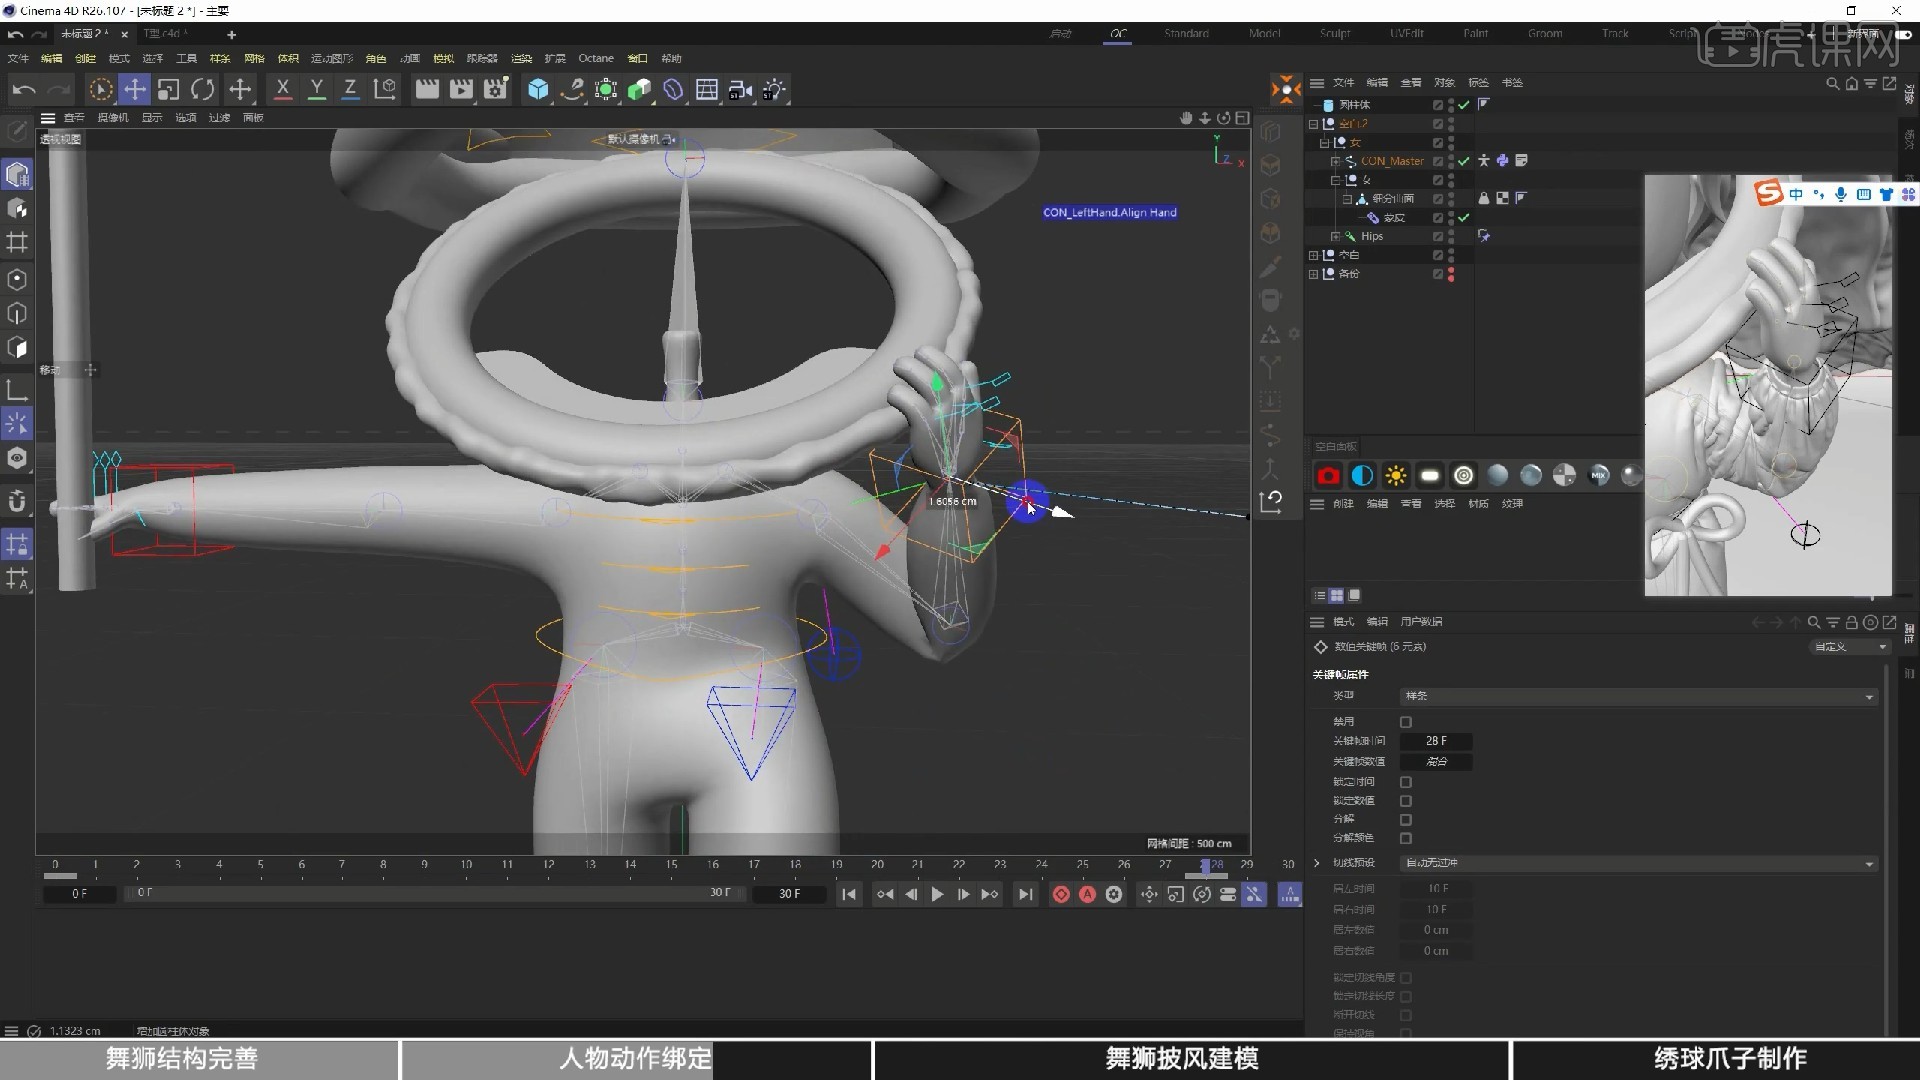Add a new document tab with plus
The image size is (1920, 1080).
[x=231, y=34]
